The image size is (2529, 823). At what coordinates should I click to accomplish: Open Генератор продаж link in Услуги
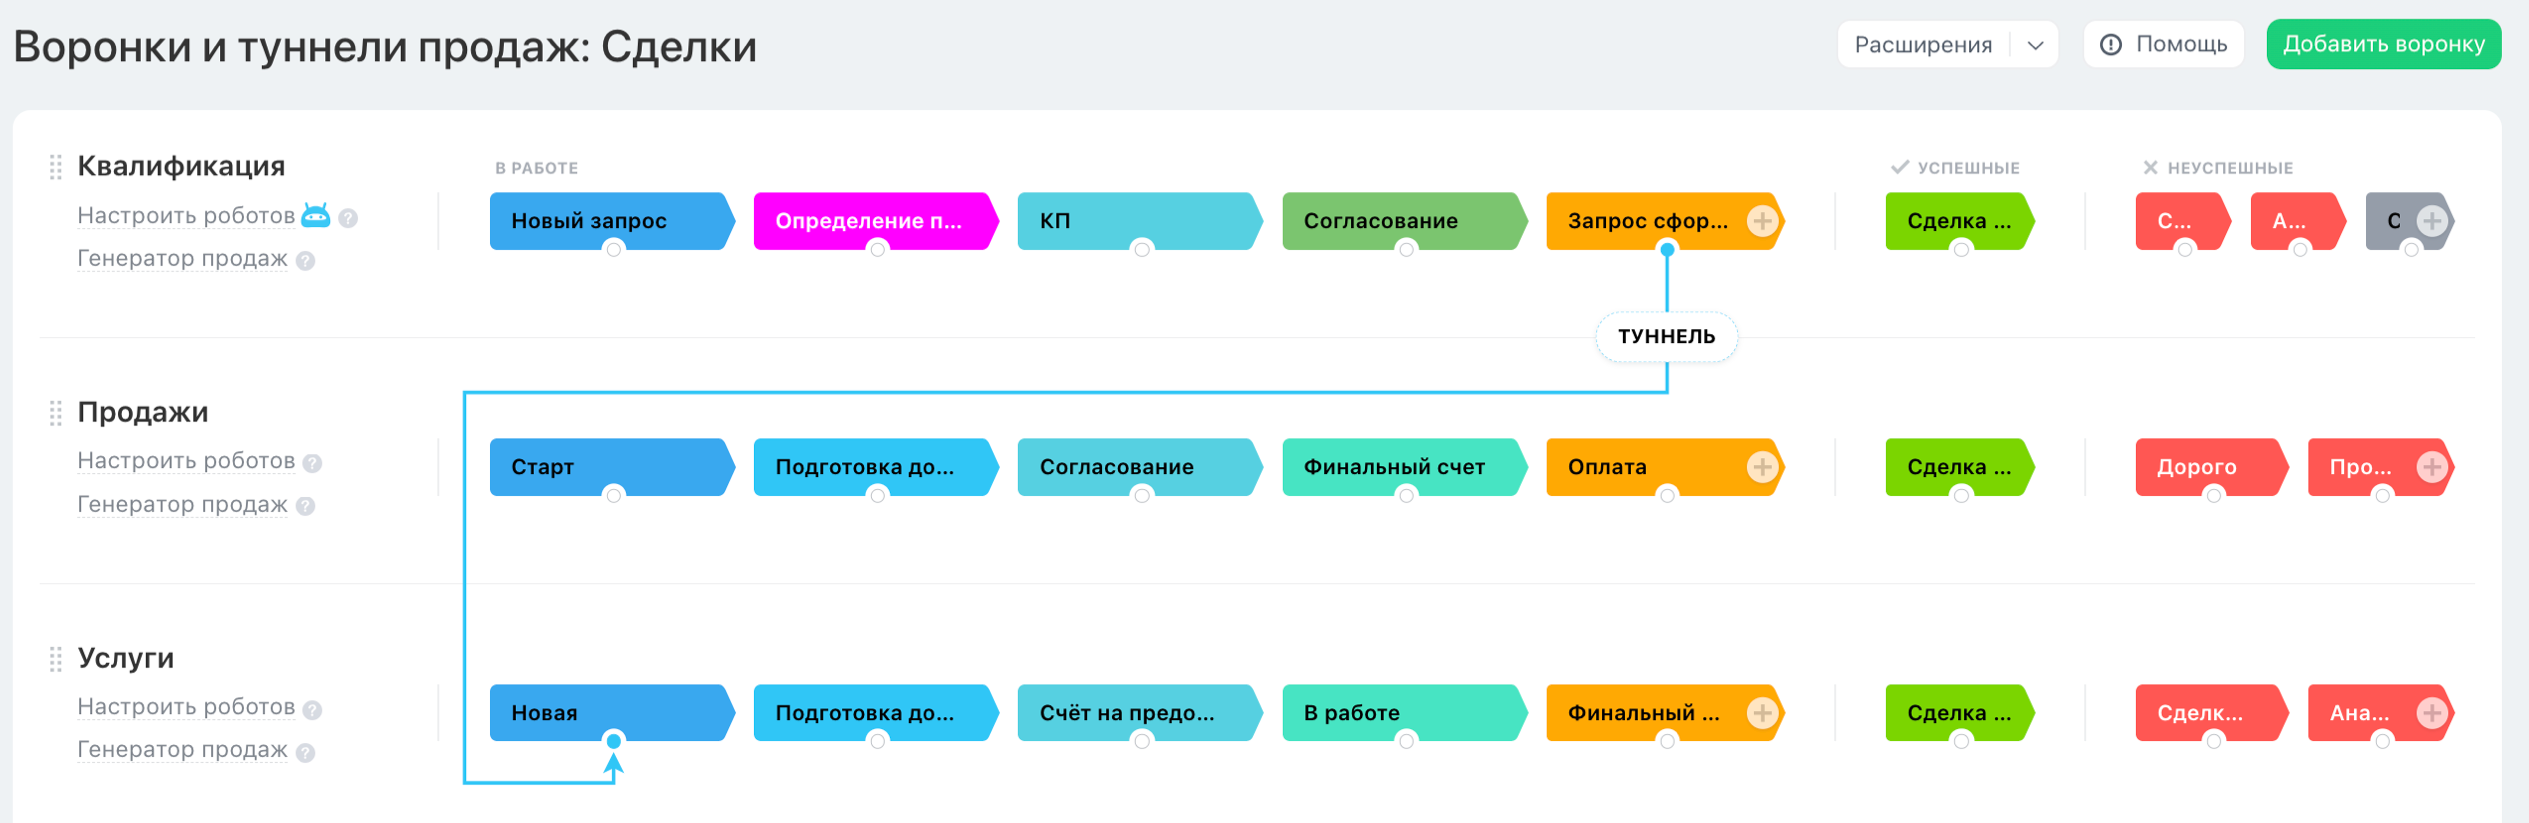point(182,750)
